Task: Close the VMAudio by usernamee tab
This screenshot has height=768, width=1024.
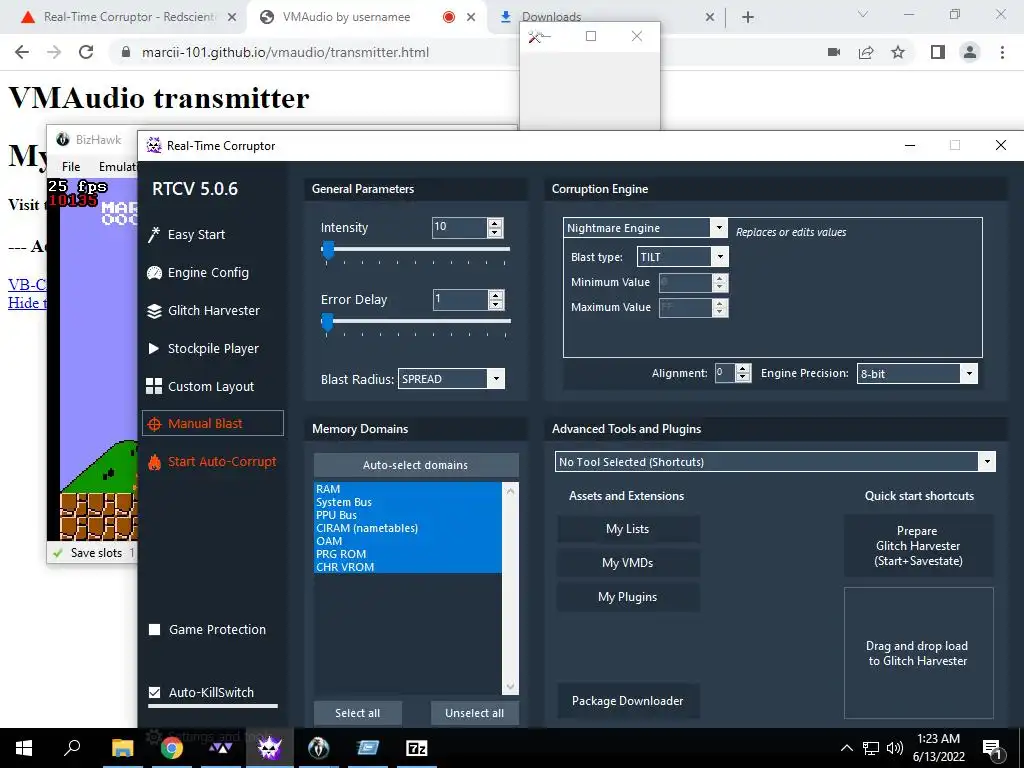Action: pyautogui.click(x=471, y=18)
